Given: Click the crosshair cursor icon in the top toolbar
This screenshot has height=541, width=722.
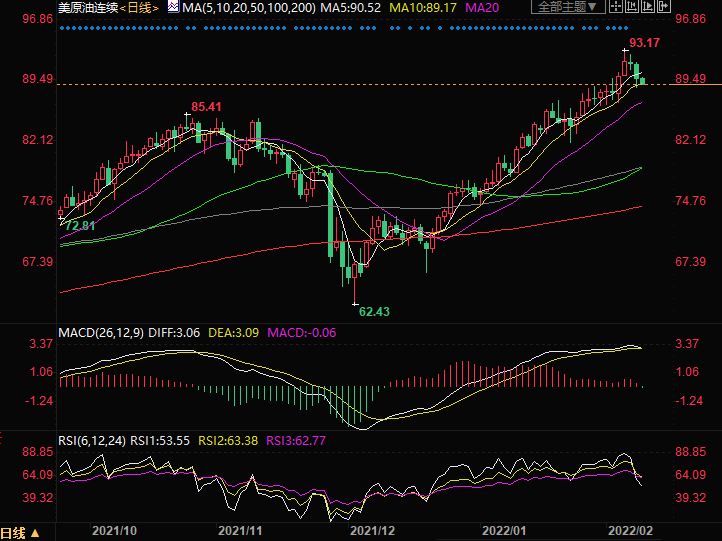Looking at the screenshot, I should (614, 7).
